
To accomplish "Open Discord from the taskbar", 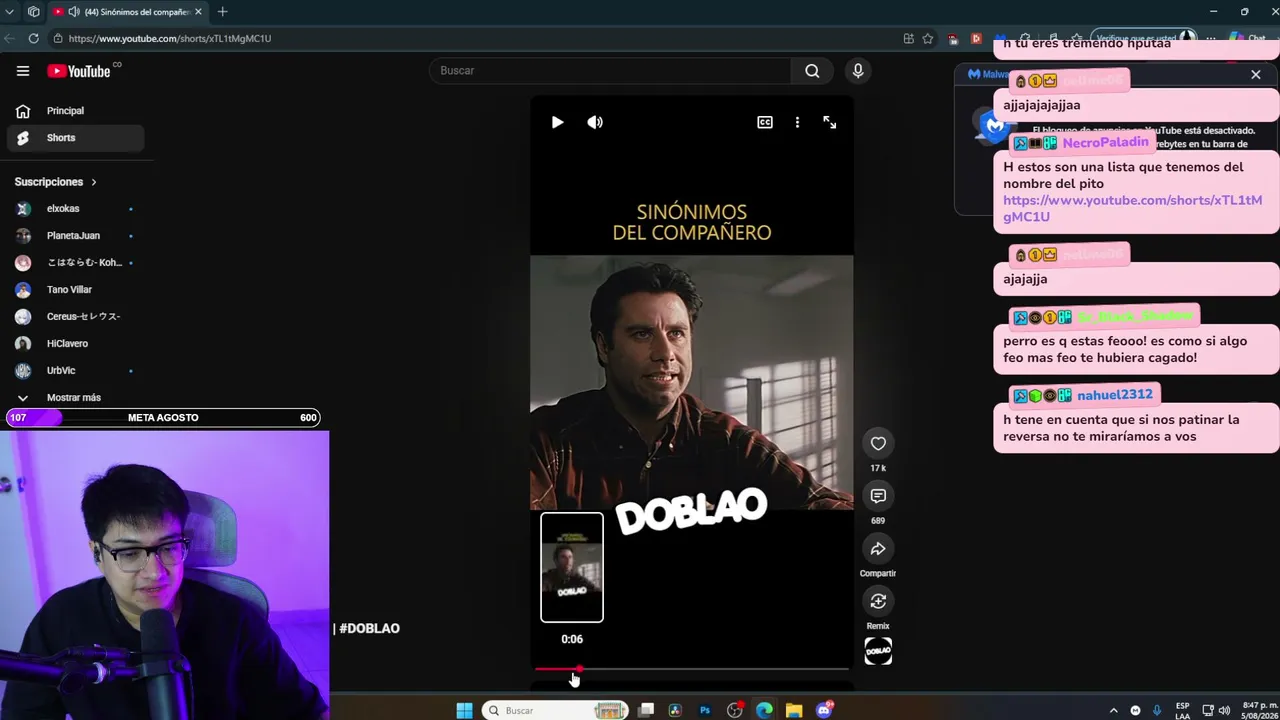I will [x=824, y=710].
